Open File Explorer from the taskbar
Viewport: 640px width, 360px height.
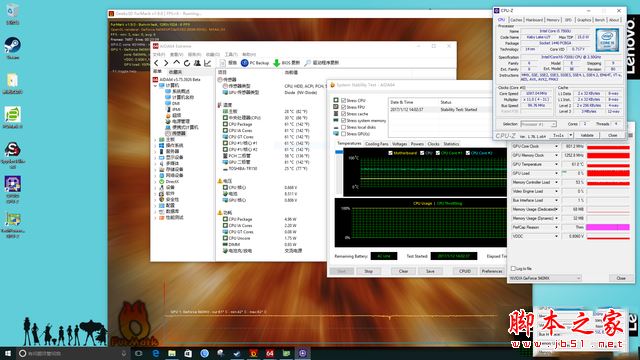pyautogui.click(x=172, y=353)
